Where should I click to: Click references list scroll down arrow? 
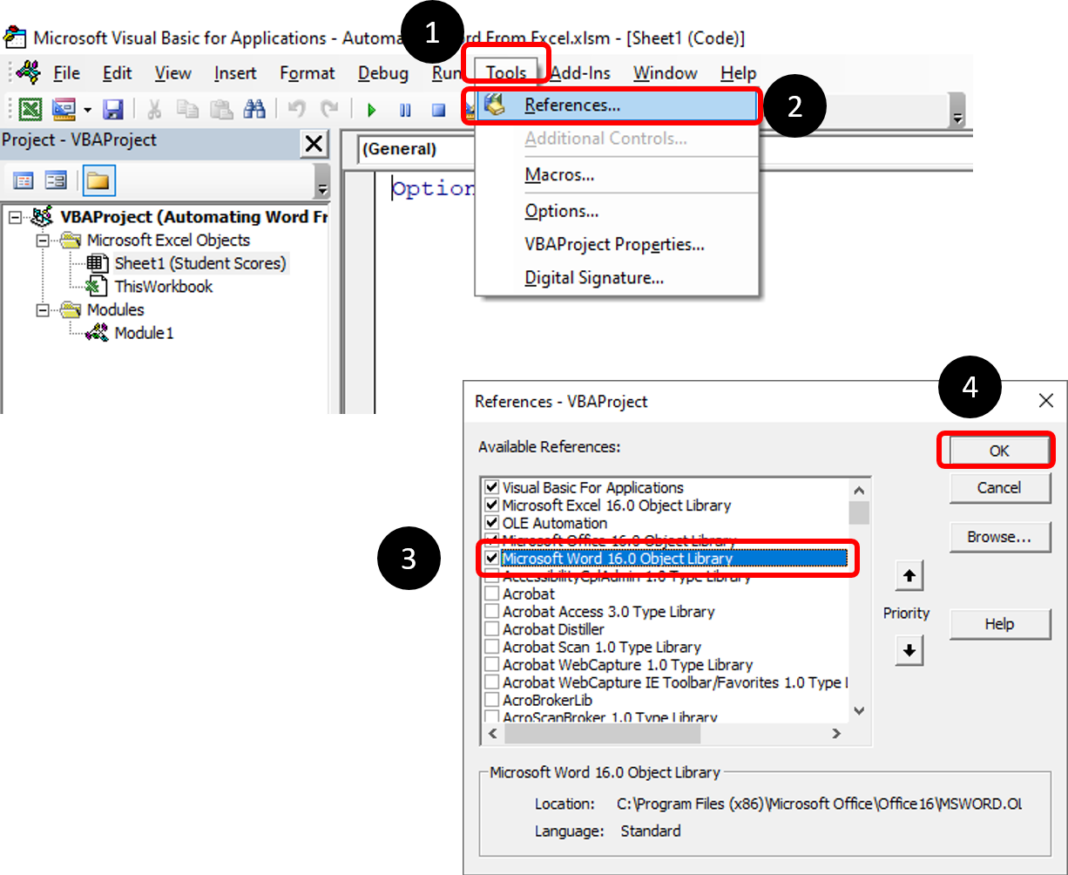[x=860, y=712]
